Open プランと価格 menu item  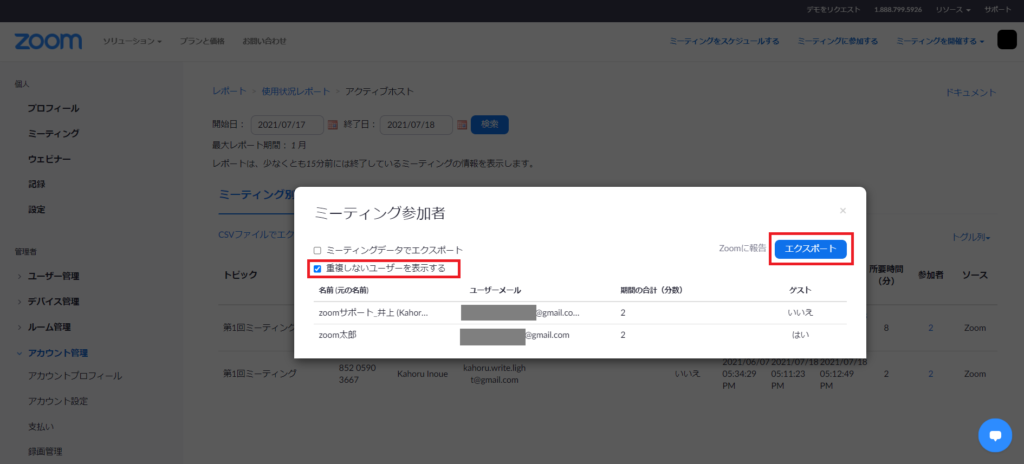pyautogui.click(x=203, y=41)
